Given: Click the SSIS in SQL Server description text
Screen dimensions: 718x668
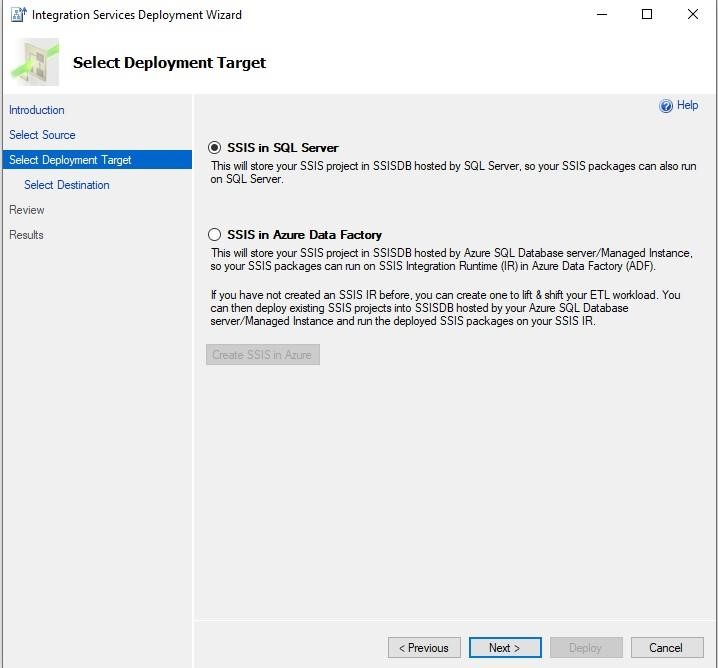Looking at the screenshot, I should click(453, 173).
